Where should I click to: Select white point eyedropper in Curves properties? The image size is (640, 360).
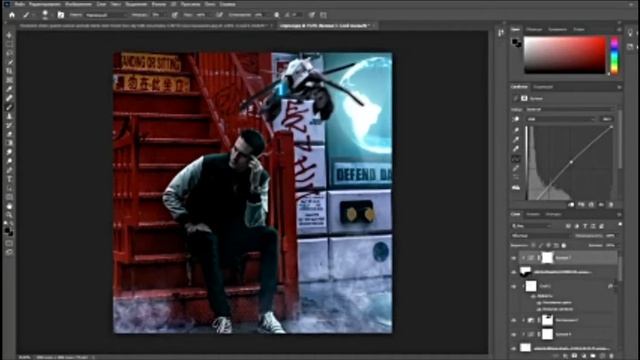click(516, 149)
